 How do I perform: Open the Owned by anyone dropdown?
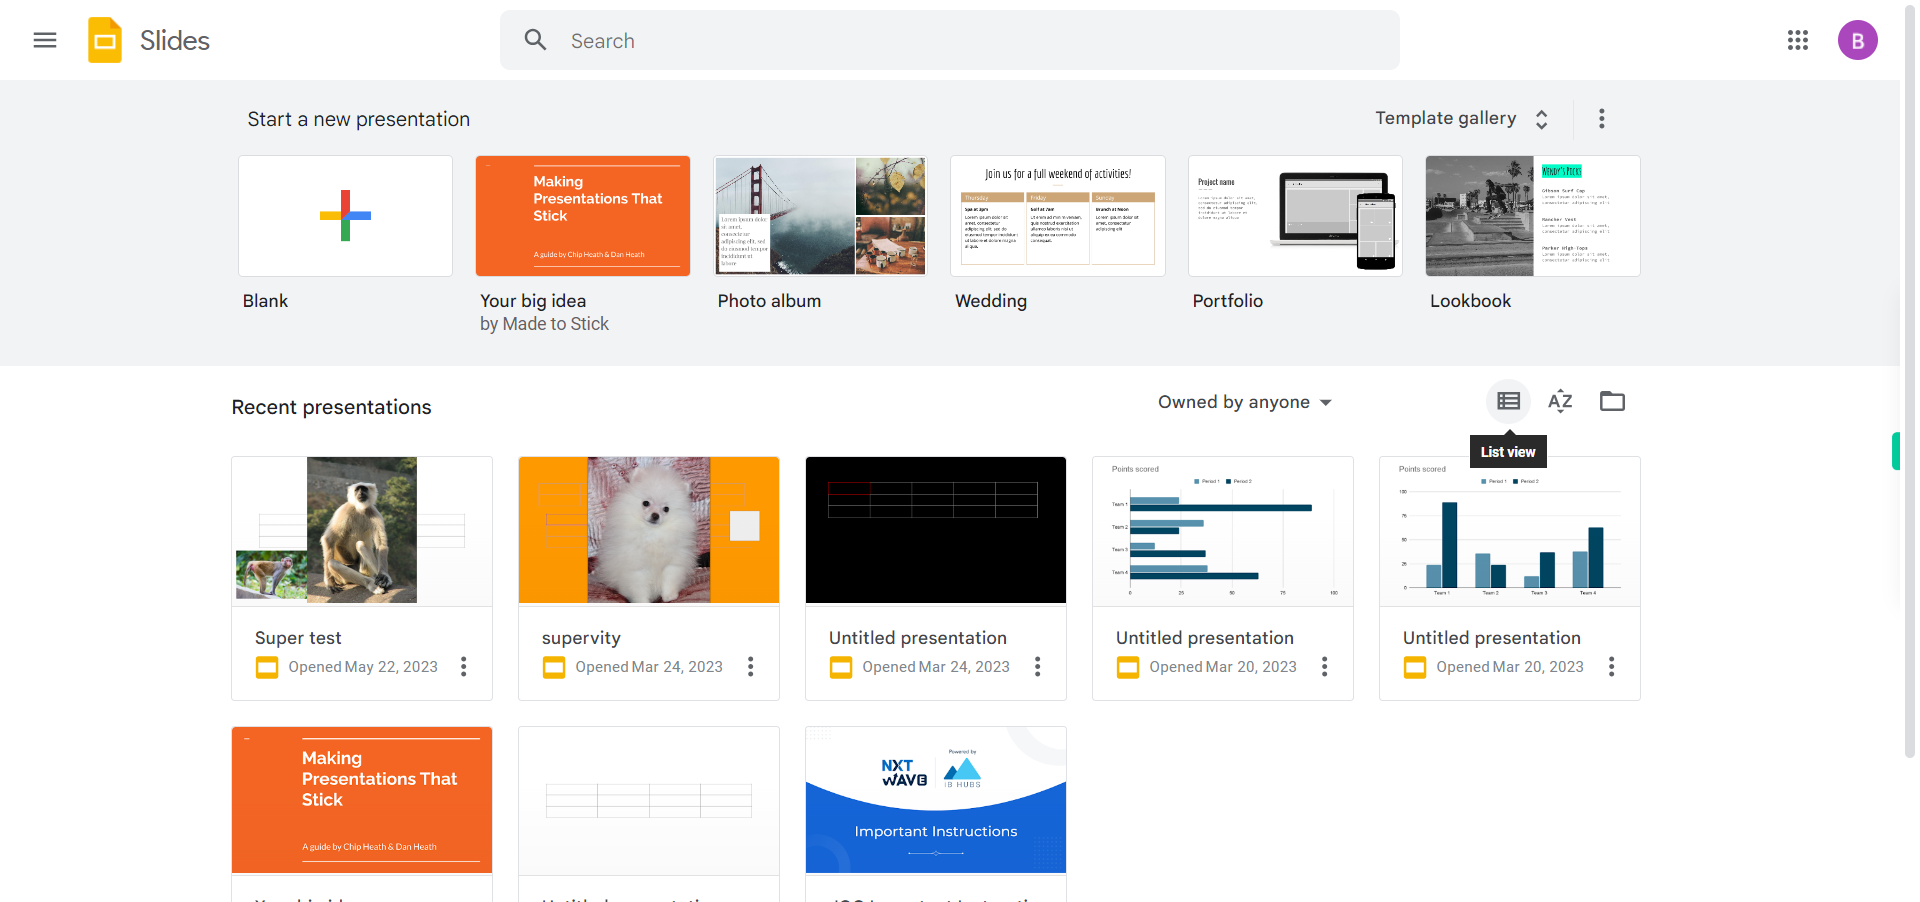point(1245,402)
